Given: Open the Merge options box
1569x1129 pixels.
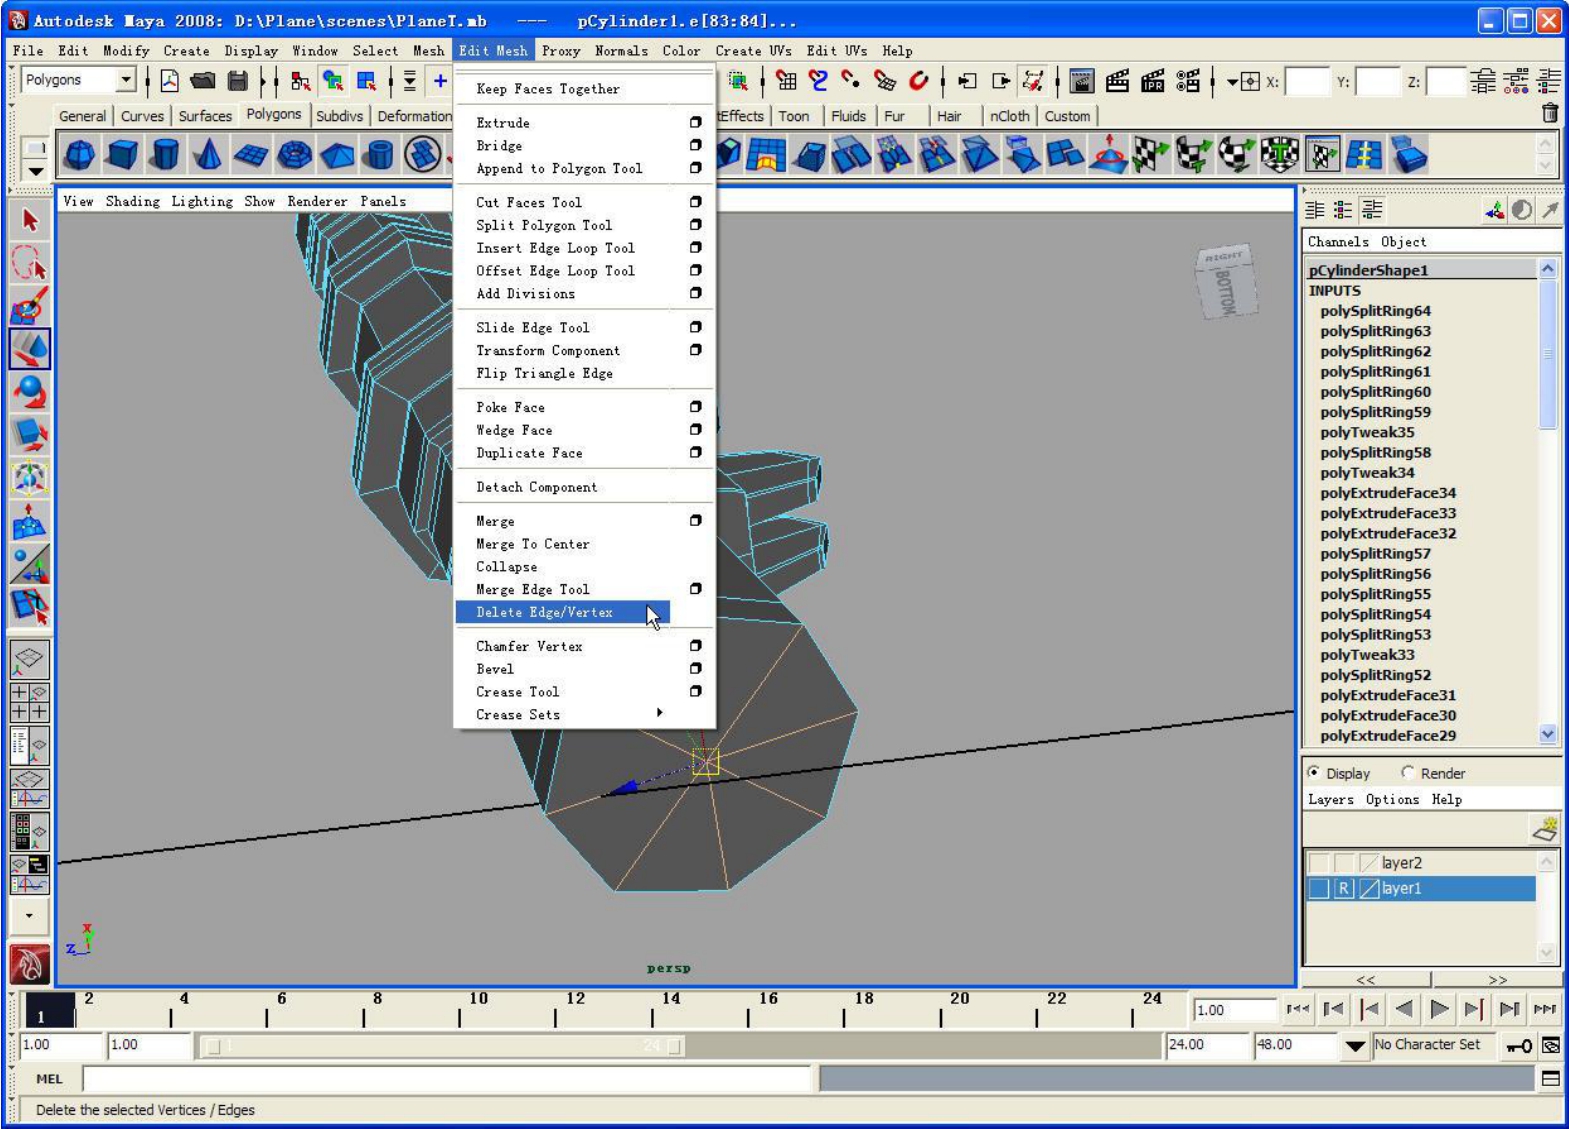Looking at the screenshot, I should [695, 520].
